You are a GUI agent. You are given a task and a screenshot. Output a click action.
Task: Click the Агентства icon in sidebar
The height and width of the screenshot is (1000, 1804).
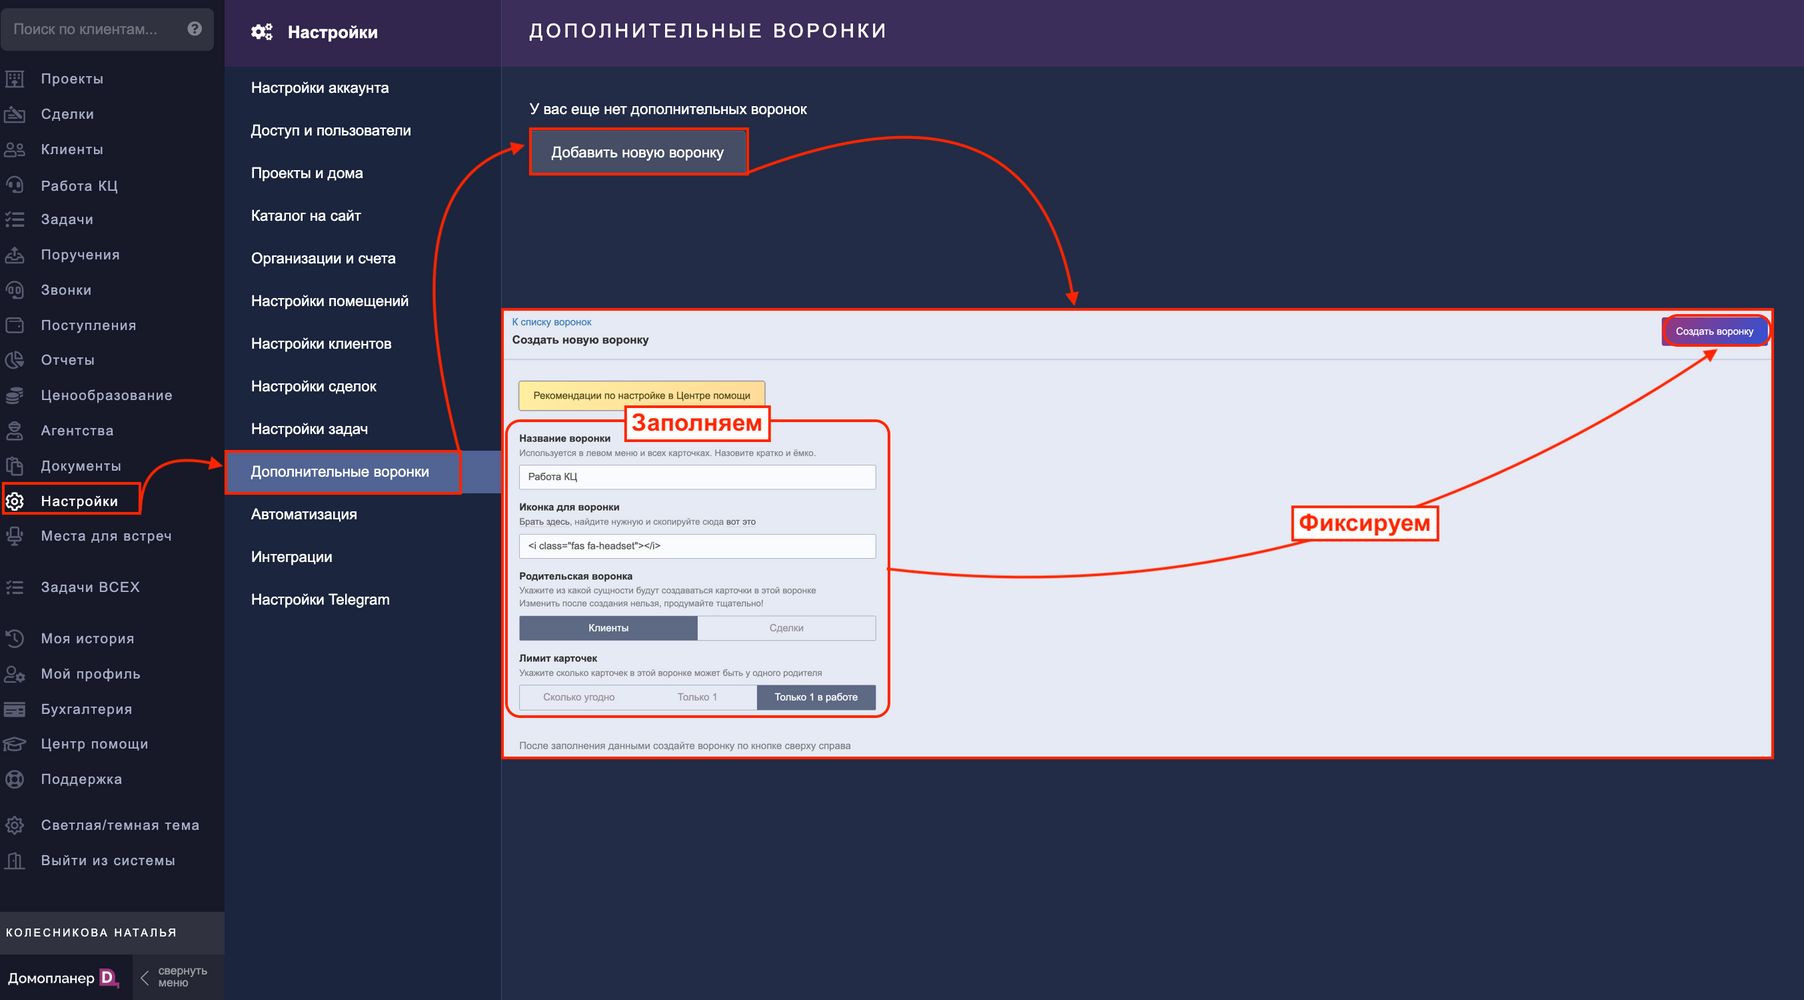point(15,431)
